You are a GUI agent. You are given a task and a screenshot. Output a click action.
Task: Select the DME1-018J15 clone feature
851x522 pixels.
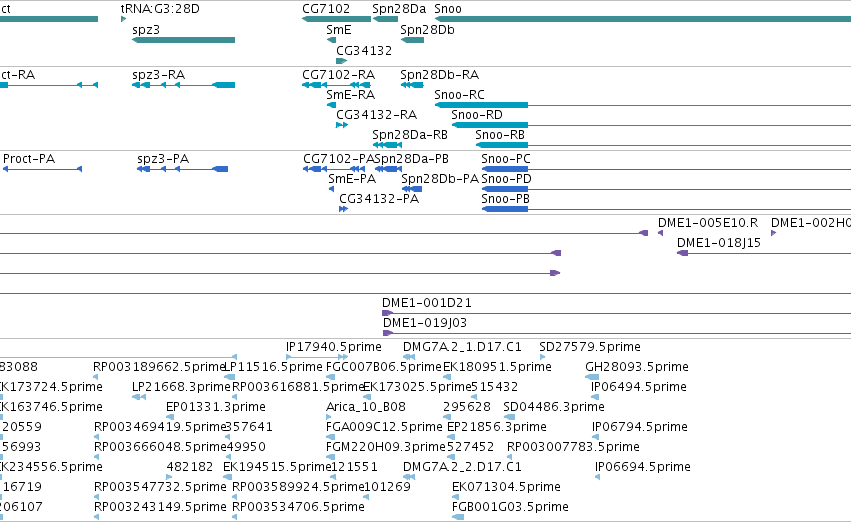point(764,253)
